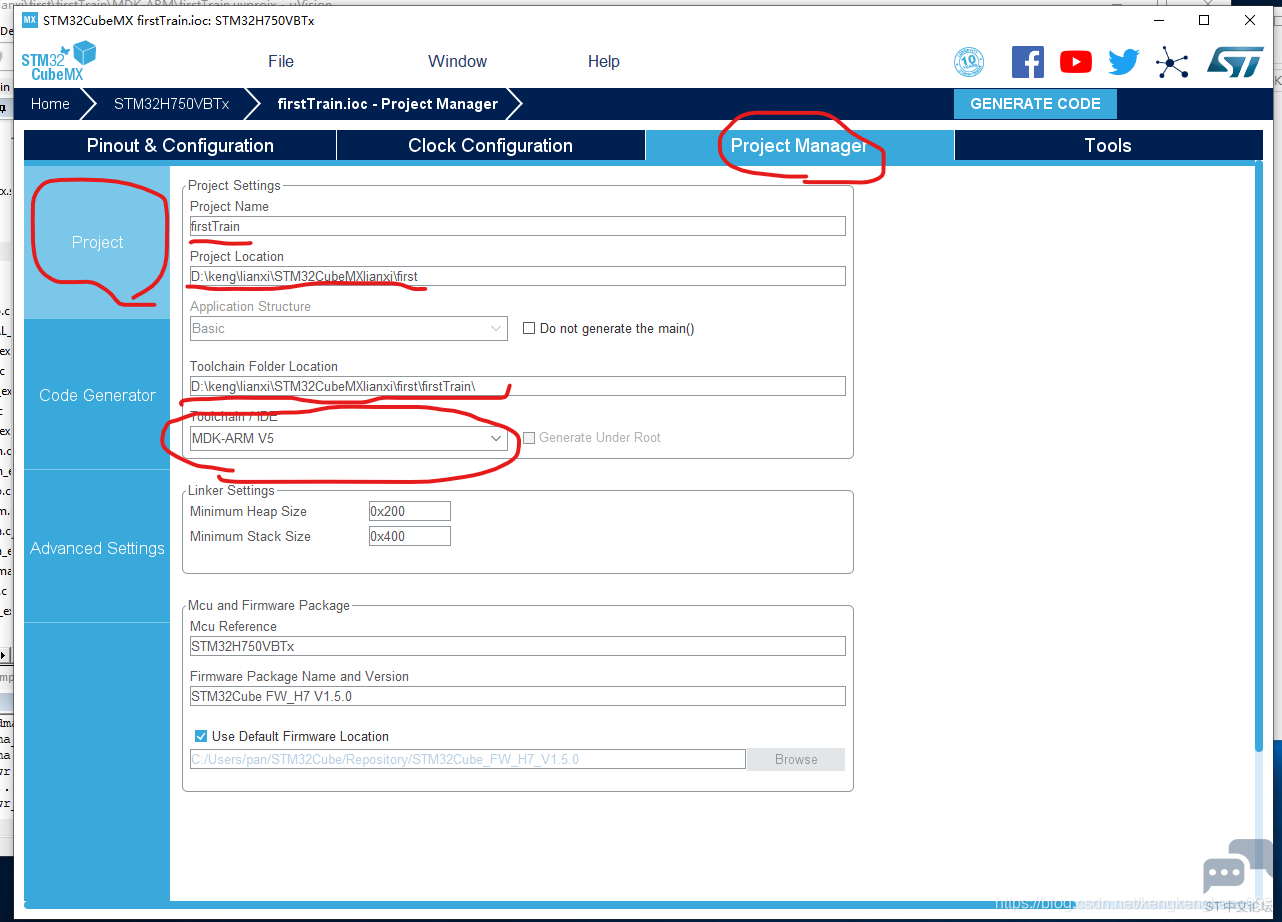Image resolution: width=1282 pixels, height=922 pixels.
Task: Click the vertical scrollbar on the right
Action: tap(1259, 458)
